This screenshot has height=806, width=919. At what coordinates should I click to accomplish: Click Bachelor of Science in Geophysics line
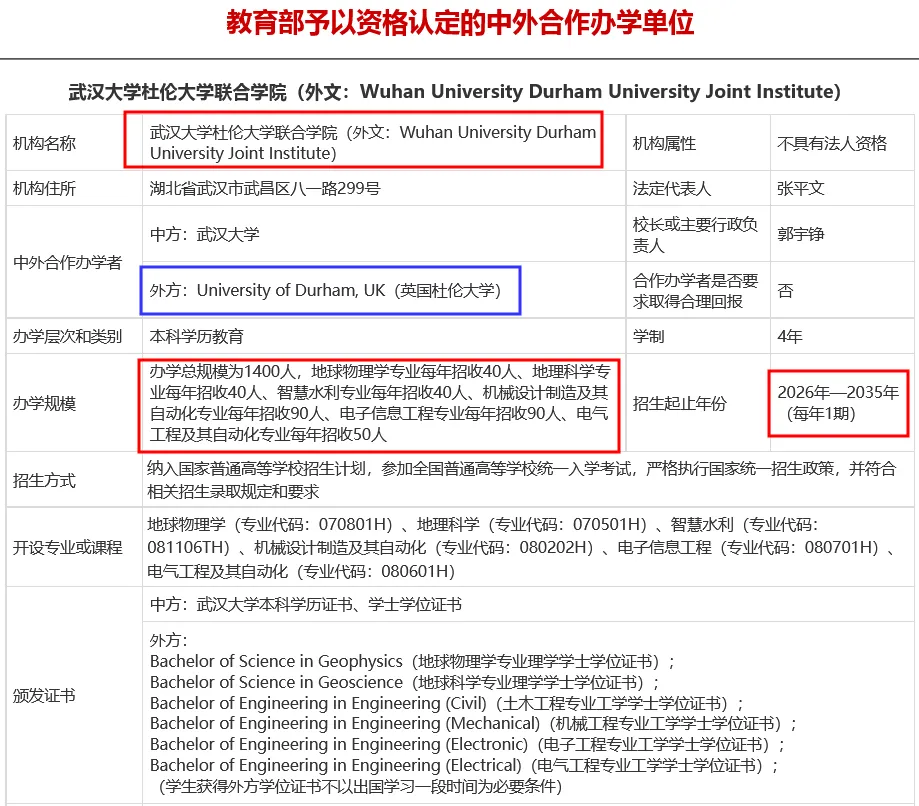[413, 661]
